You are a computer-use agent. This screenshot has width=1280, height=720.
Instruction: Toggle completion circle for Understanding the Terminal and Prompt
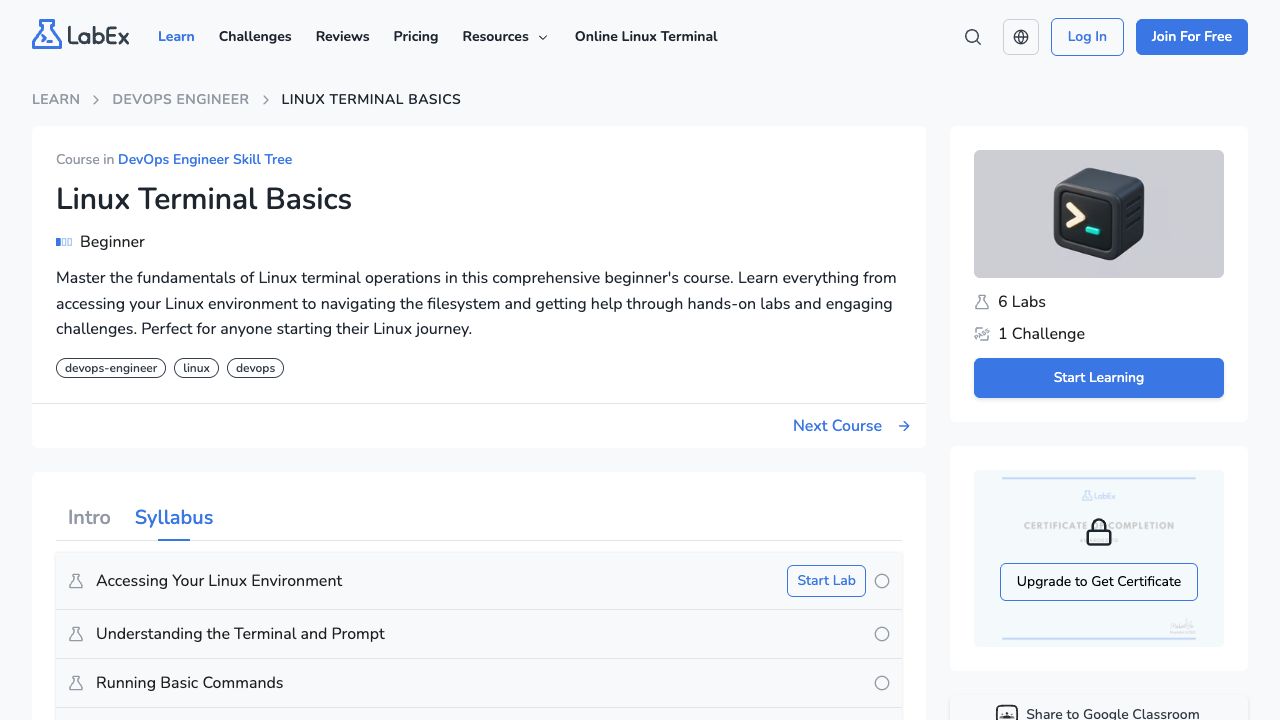coord(882,634)
